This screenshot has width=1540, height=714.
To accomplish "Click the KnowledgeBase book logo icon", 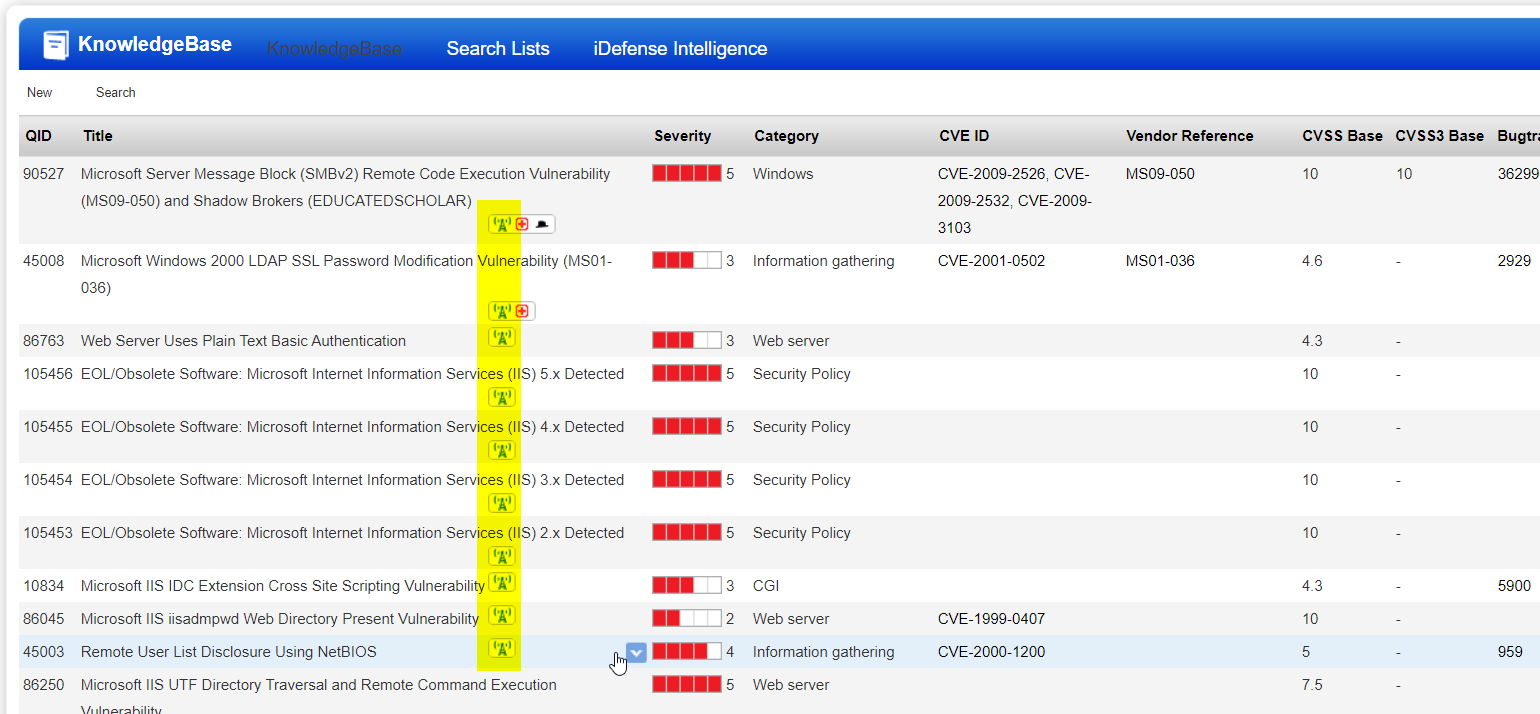I will tap(56, 45).
